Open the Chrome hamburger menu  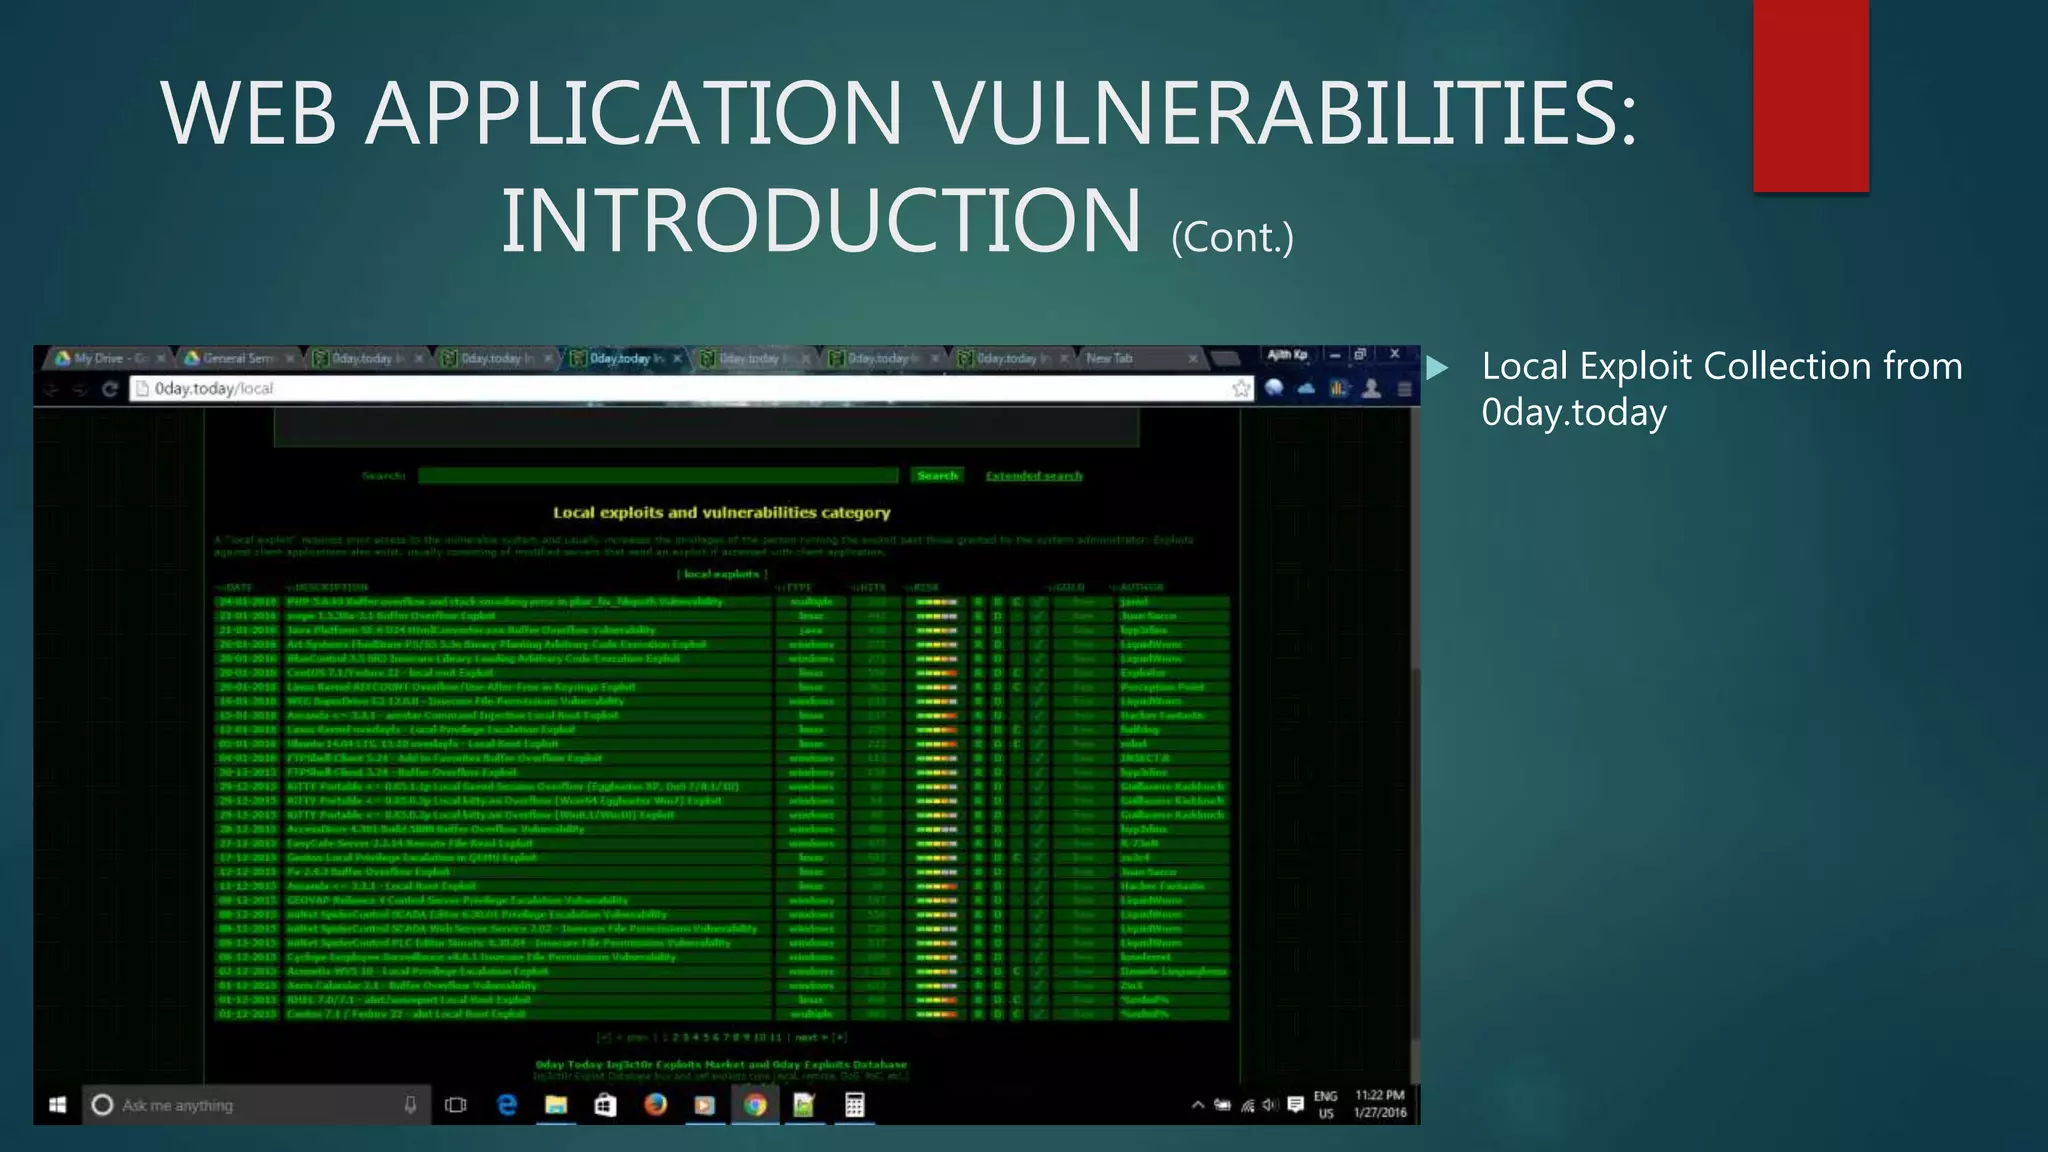pos(1404,389)
